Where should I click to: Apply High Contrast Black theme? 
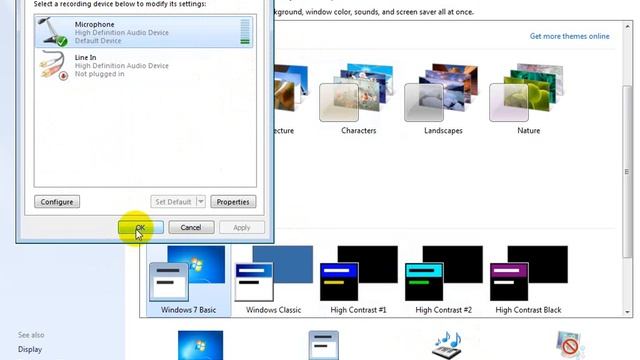click(x=528, y=280)
